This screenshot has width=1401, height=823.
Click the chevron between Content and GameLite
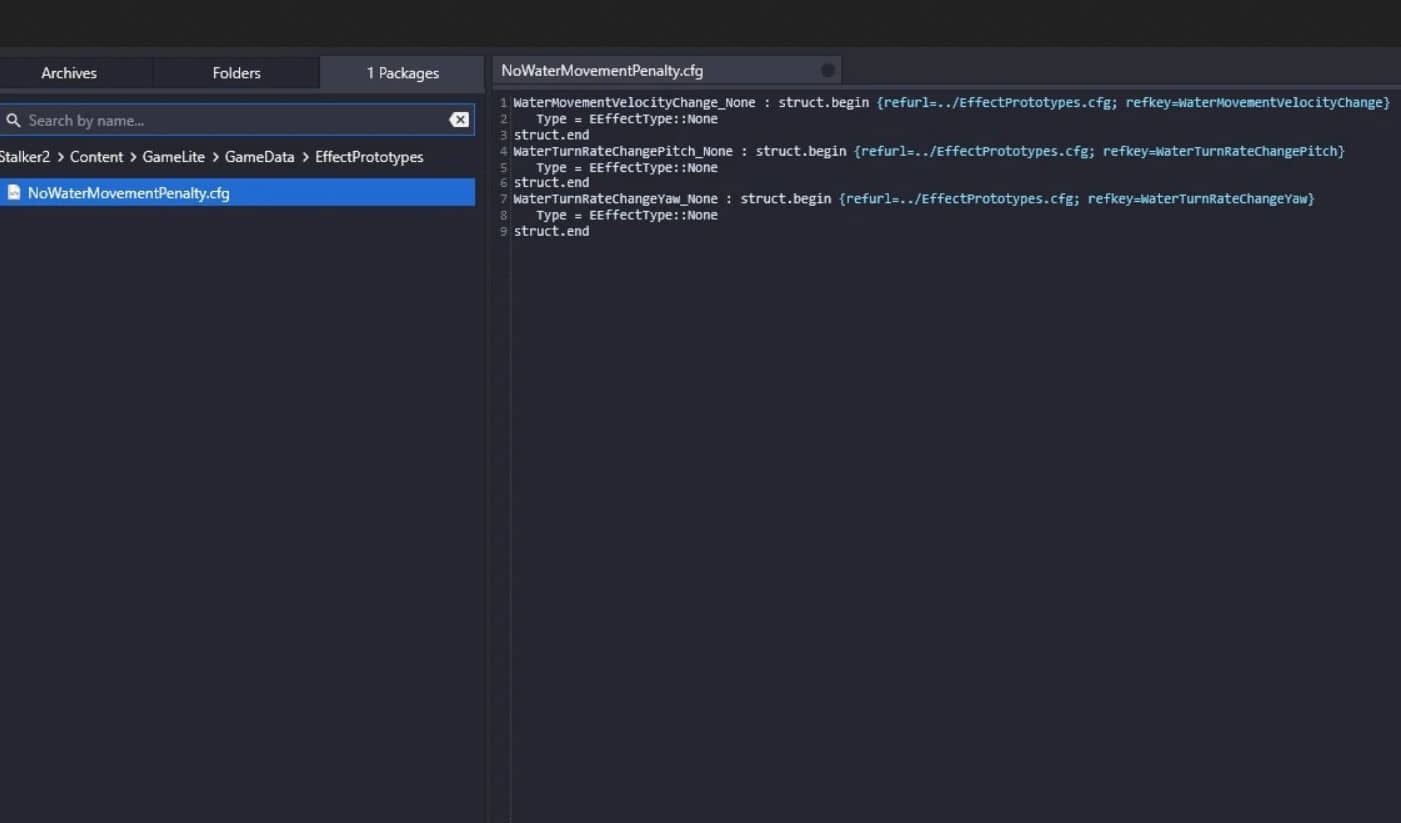pyautogui.click(x=133, y=157)
